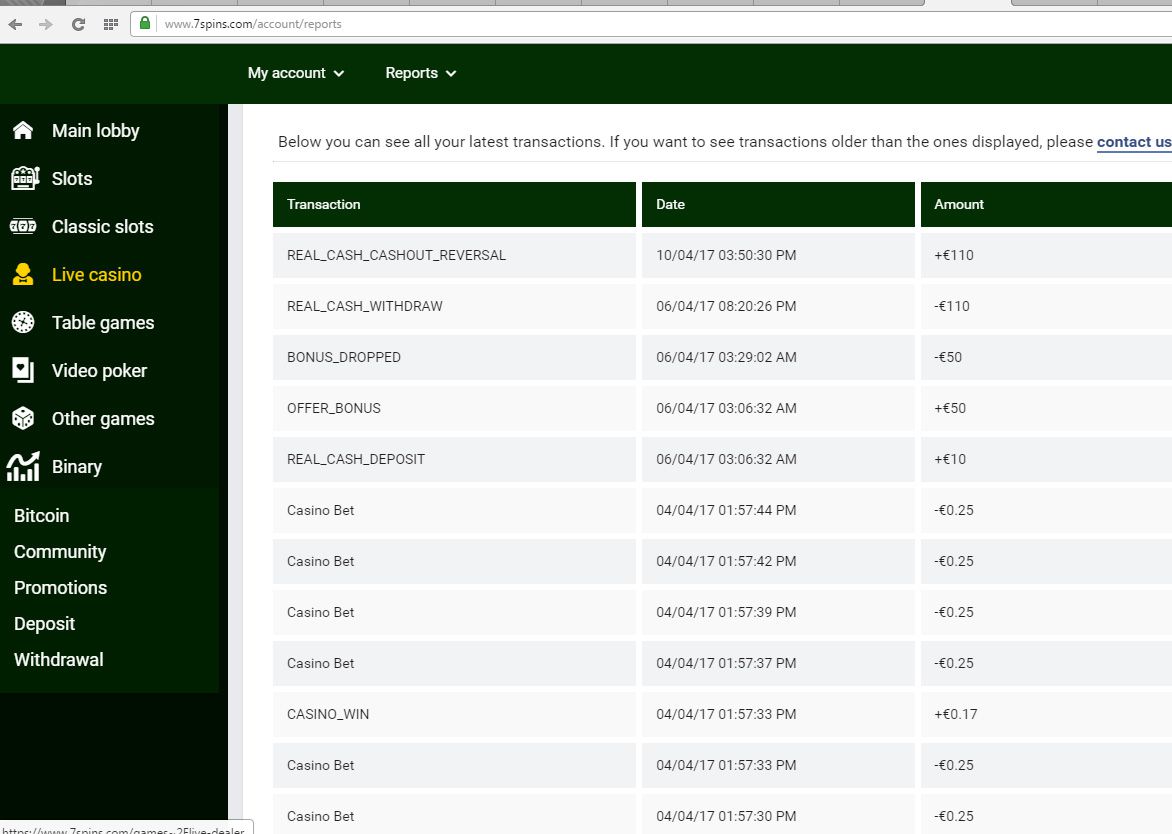Select Table games in sidebar
Image resolution: width=1172 pixels, height=834 pixels.
pyautogui.click(x=103, y=322)
